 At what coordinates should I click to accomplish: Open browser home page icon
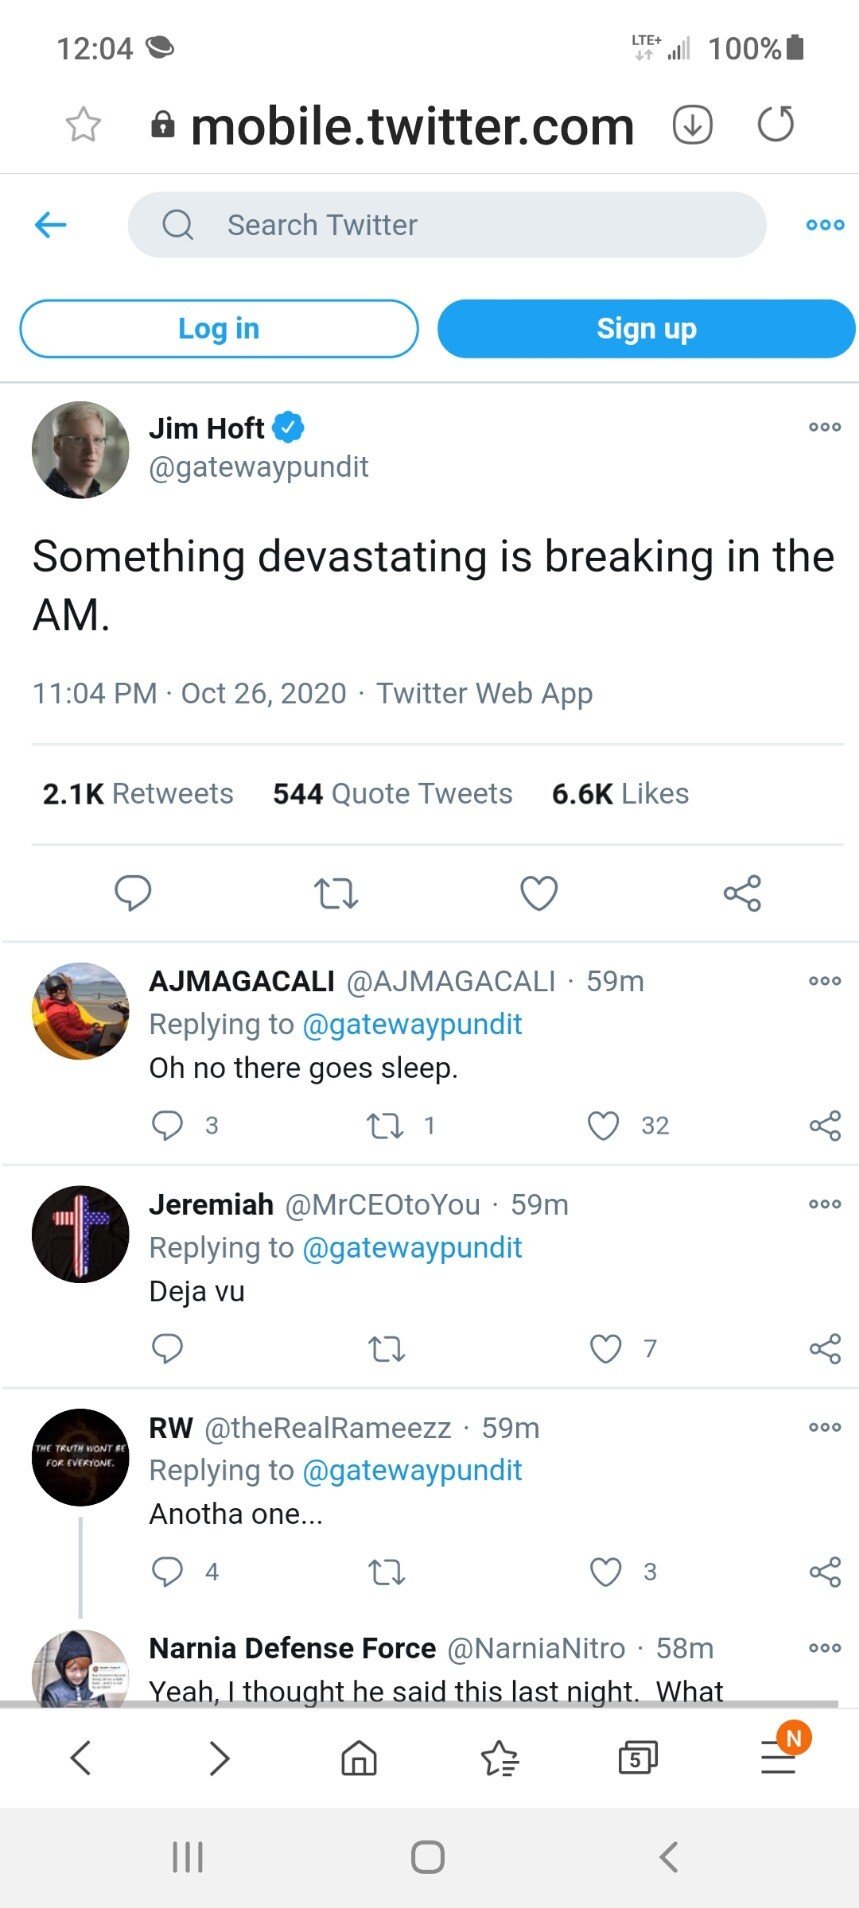click(x=359, y=1757)
